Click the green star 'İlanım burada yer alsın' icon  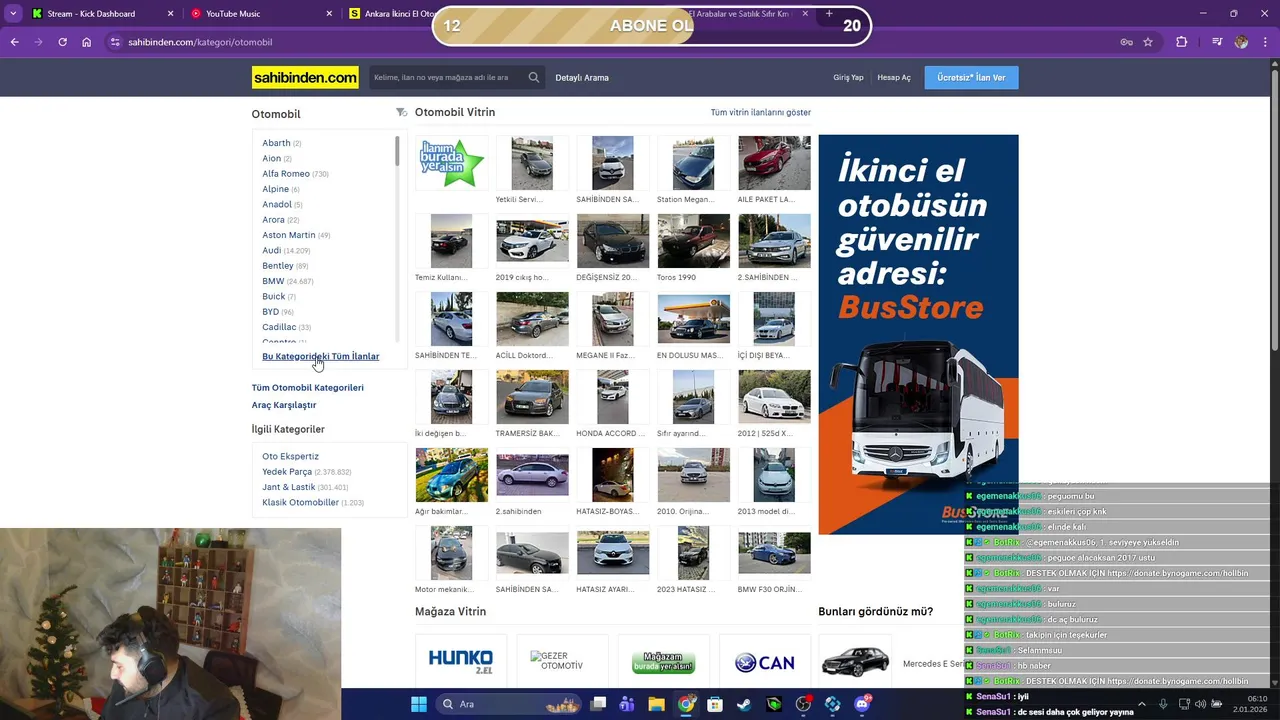pyautogui.click(x=452, y=162)
